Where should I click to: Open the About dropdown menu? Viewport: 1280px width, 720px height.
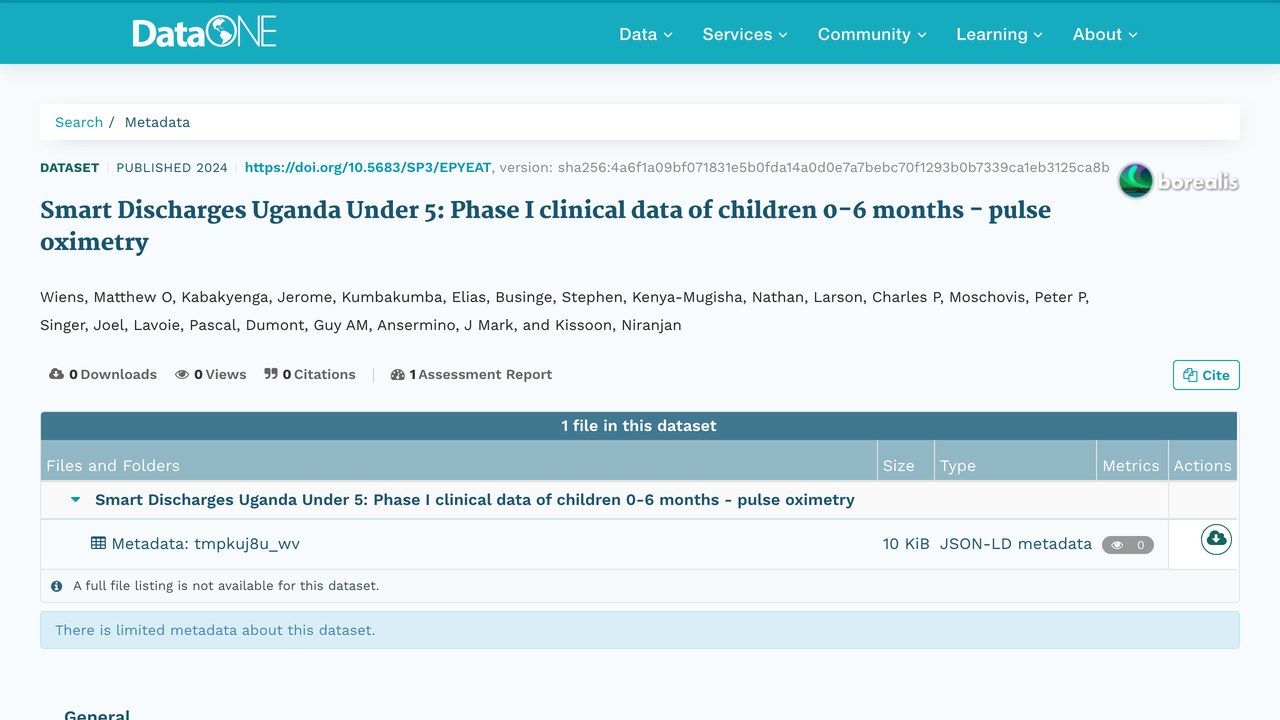(1105, 34)
